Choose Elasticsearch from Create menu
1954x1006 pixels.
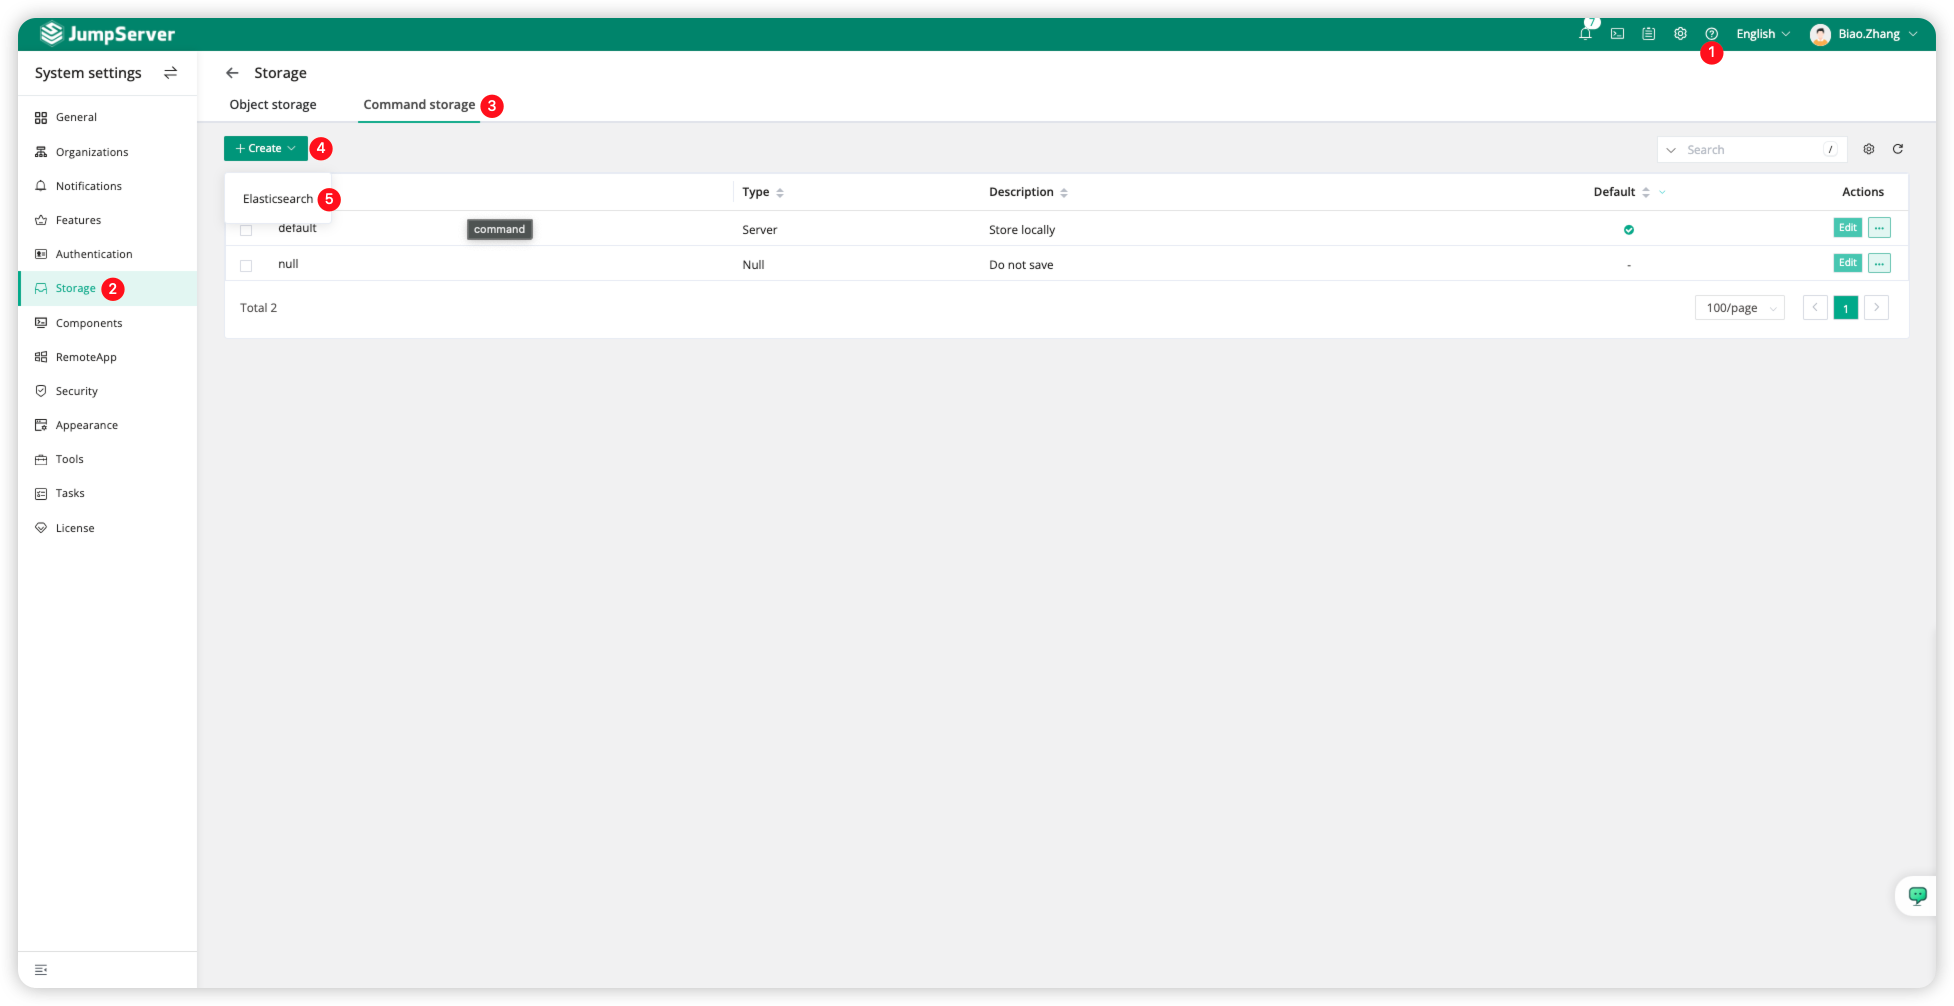(x=278, y=199)
